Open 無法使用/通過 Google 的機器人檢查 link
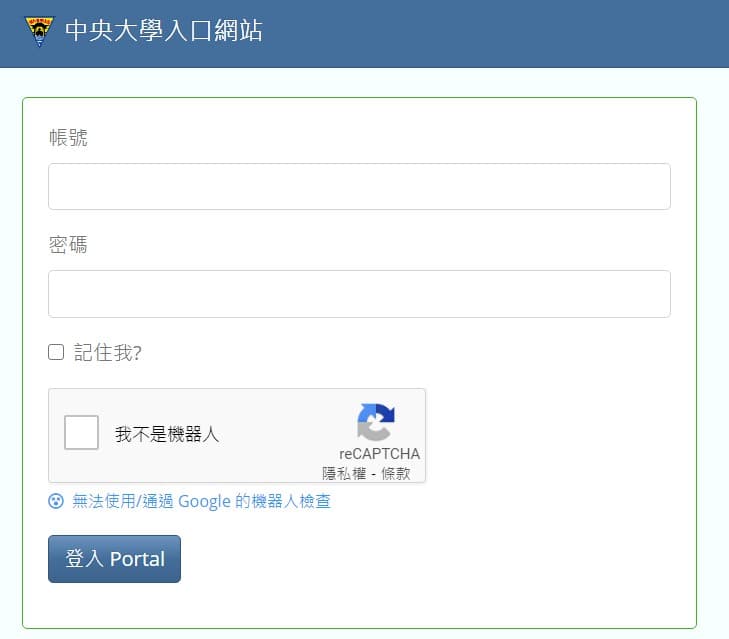The width and height of the screenshot is (729, 639). click(x=201, y=501)
